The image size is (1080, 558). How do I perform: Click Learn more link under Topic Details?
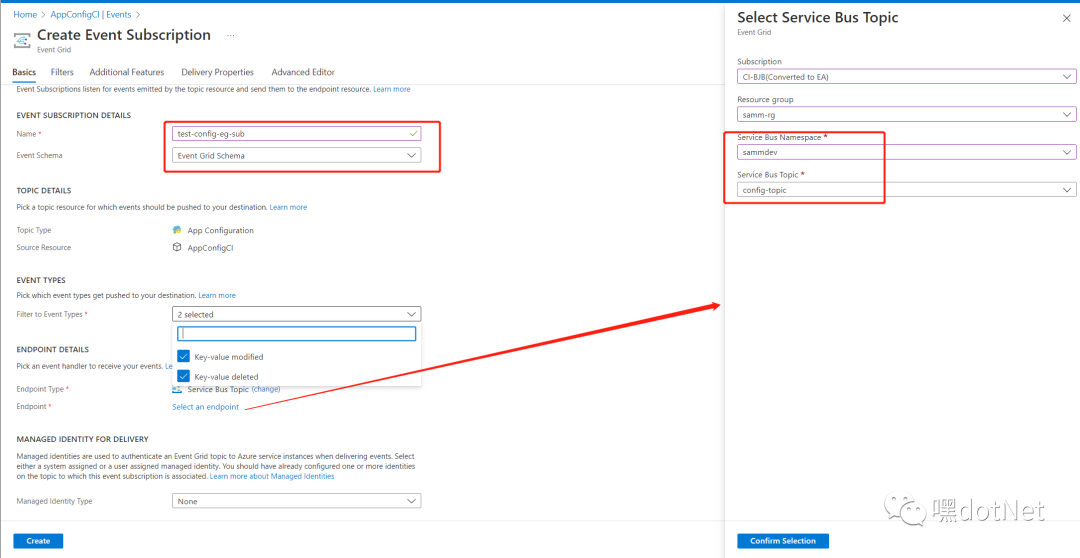[289, 207]
